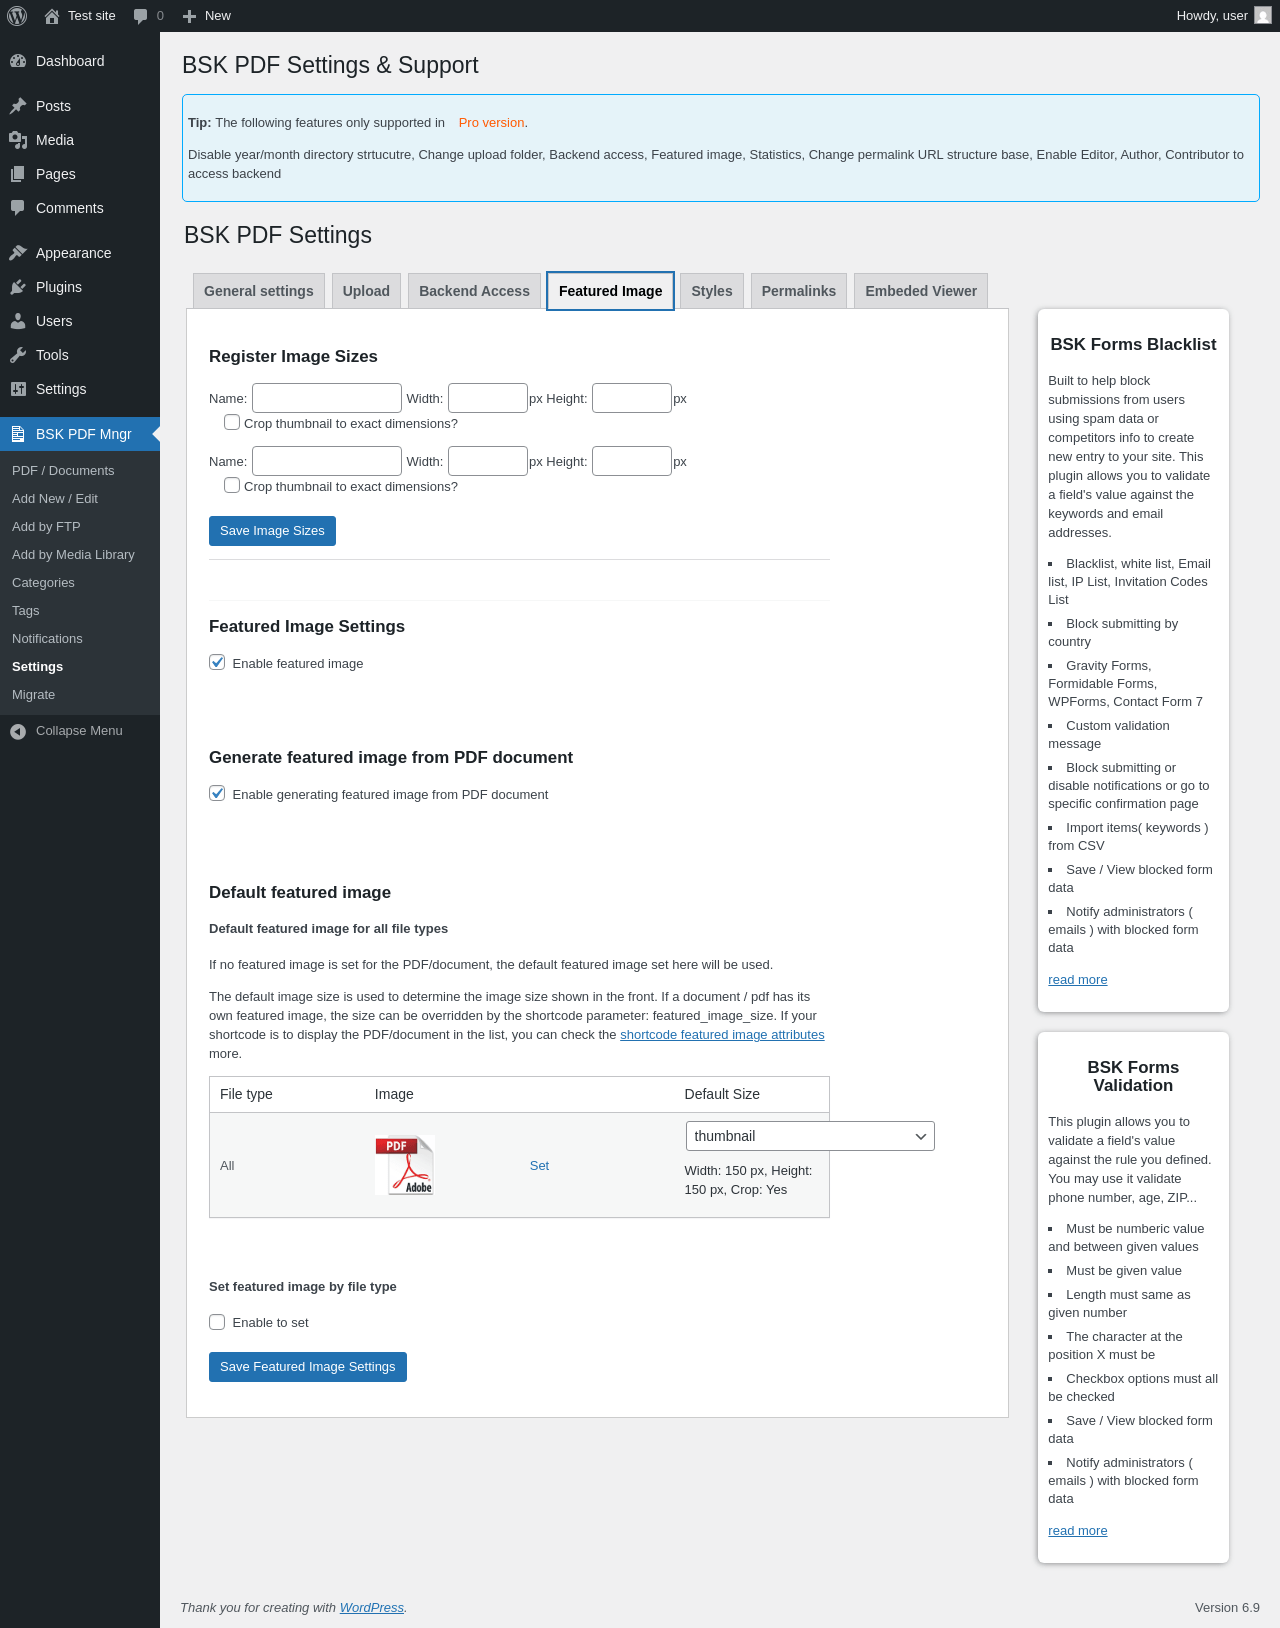The width and height of the screenshot is (1280, 1628).
Task: Open the Test site home icon
Action: [x=52, y=16]
